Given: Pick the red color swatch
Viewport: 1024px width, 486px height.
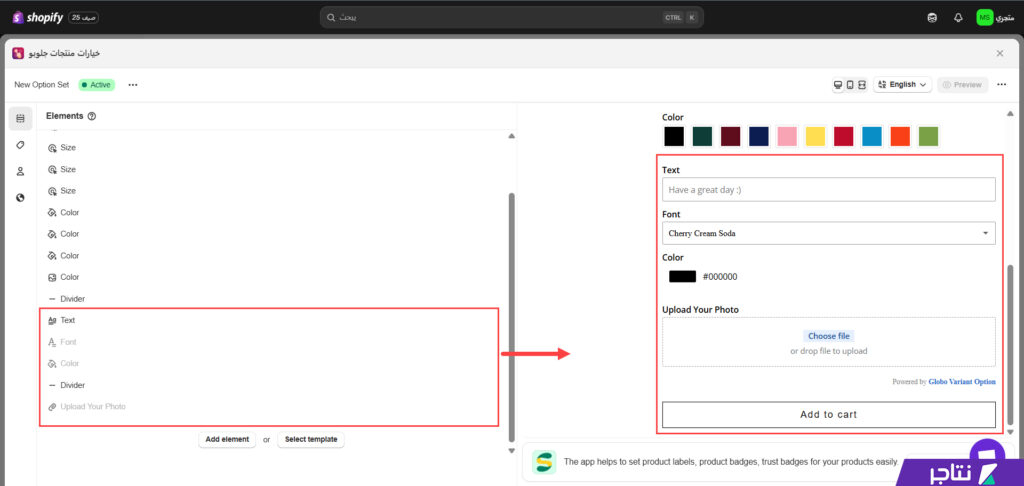Looking at the screenshot, I should (x=843, y=137).
